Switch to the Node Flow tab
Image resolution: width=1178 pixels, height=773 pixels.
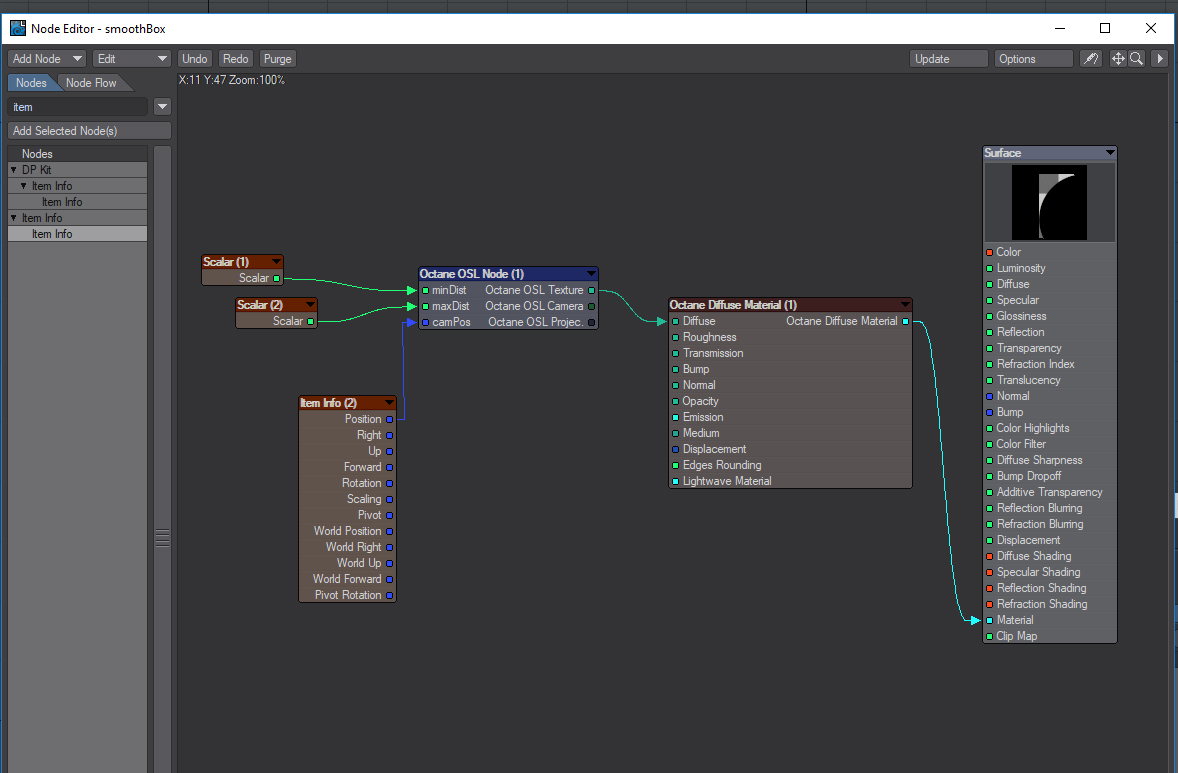pos(91,83)
